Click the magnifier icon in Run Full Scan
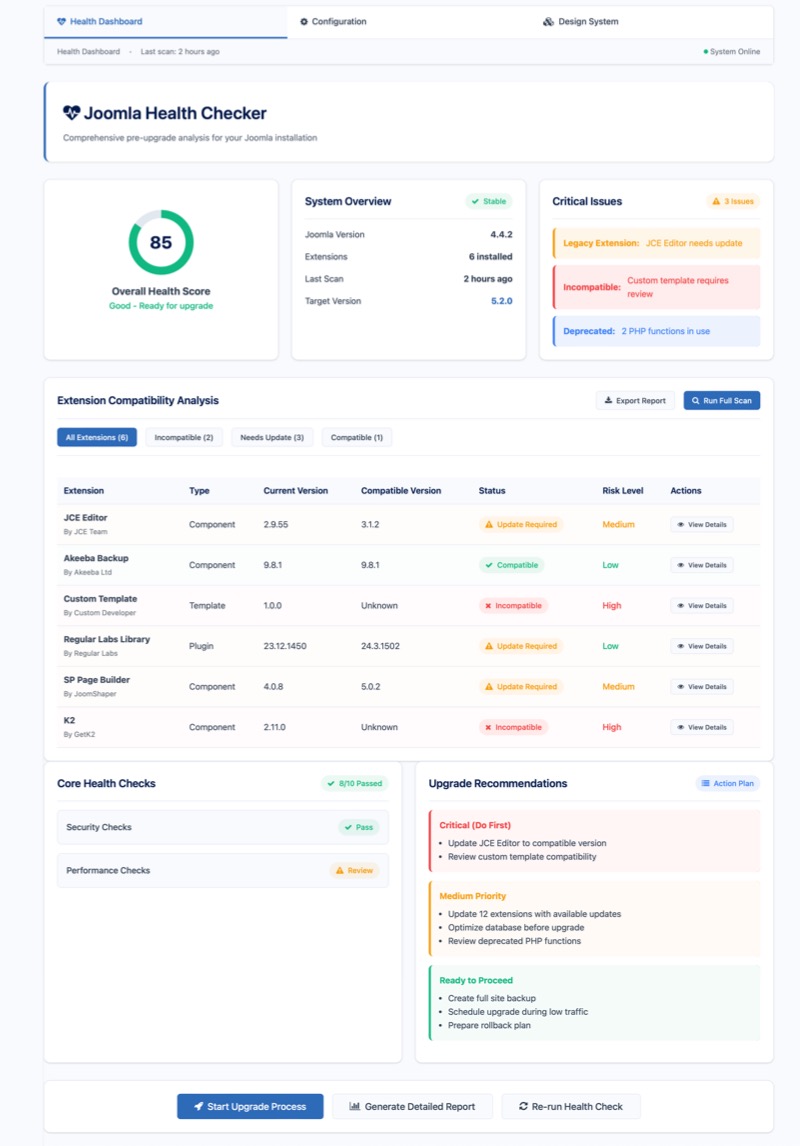Screen dimensions: 800x1146 tap(696, 400)
